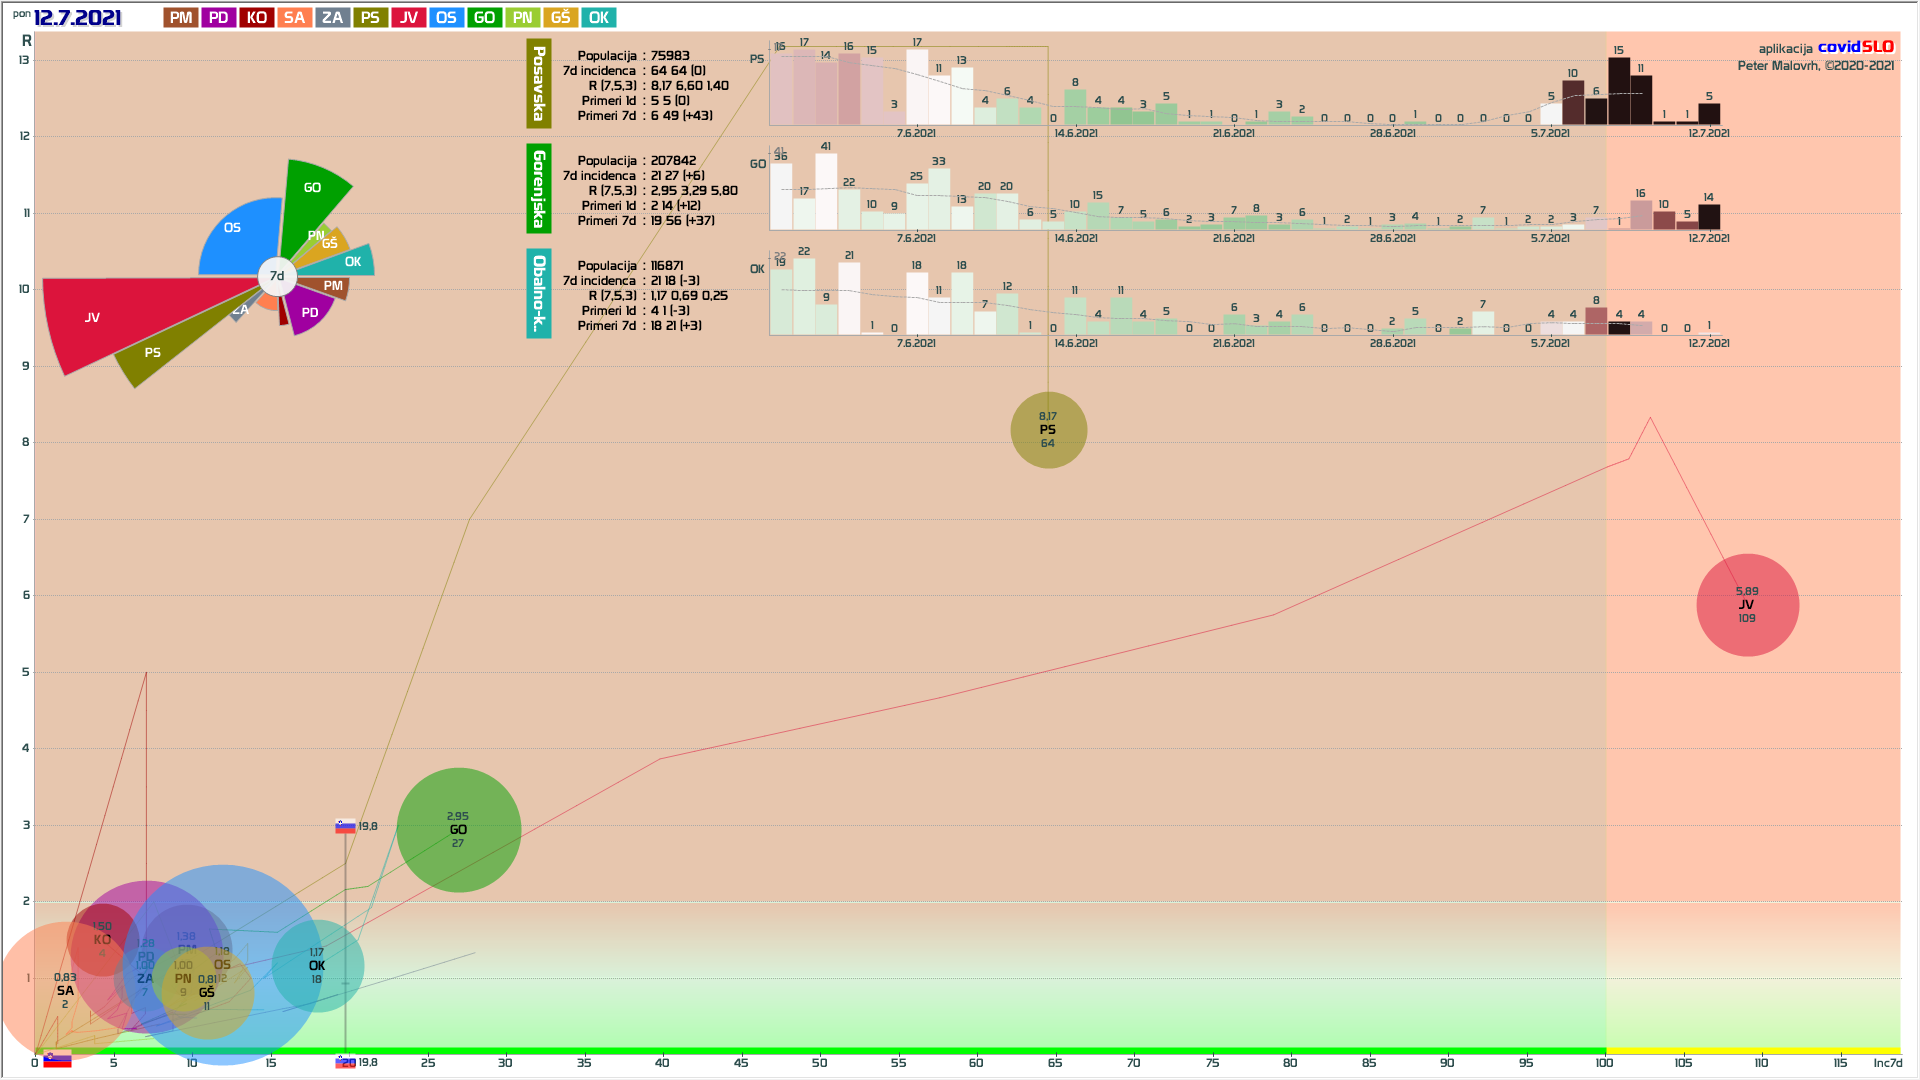
Task: Toggle the PD region tag
Action: coord(219,18)
